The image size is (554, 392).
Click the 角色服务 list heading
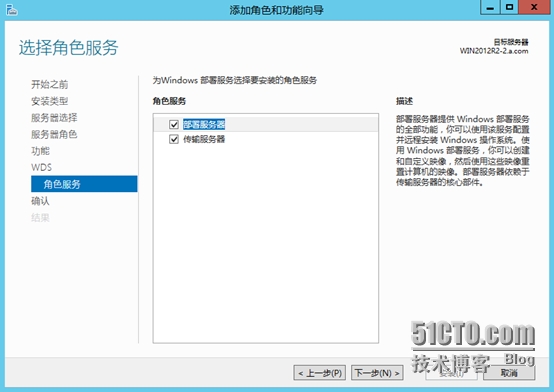[x=169, y=101]
